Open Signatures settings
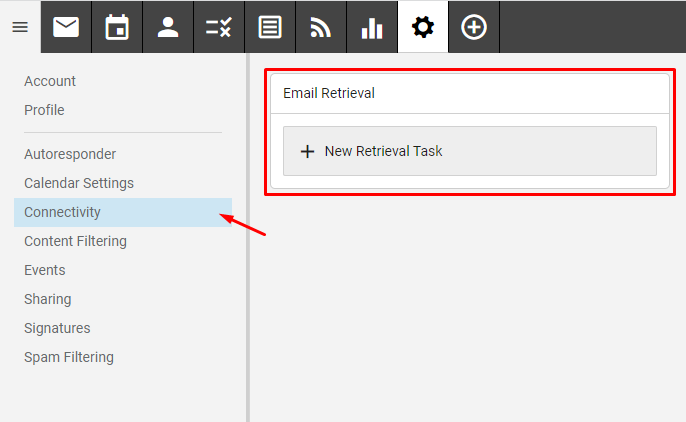 57,328
